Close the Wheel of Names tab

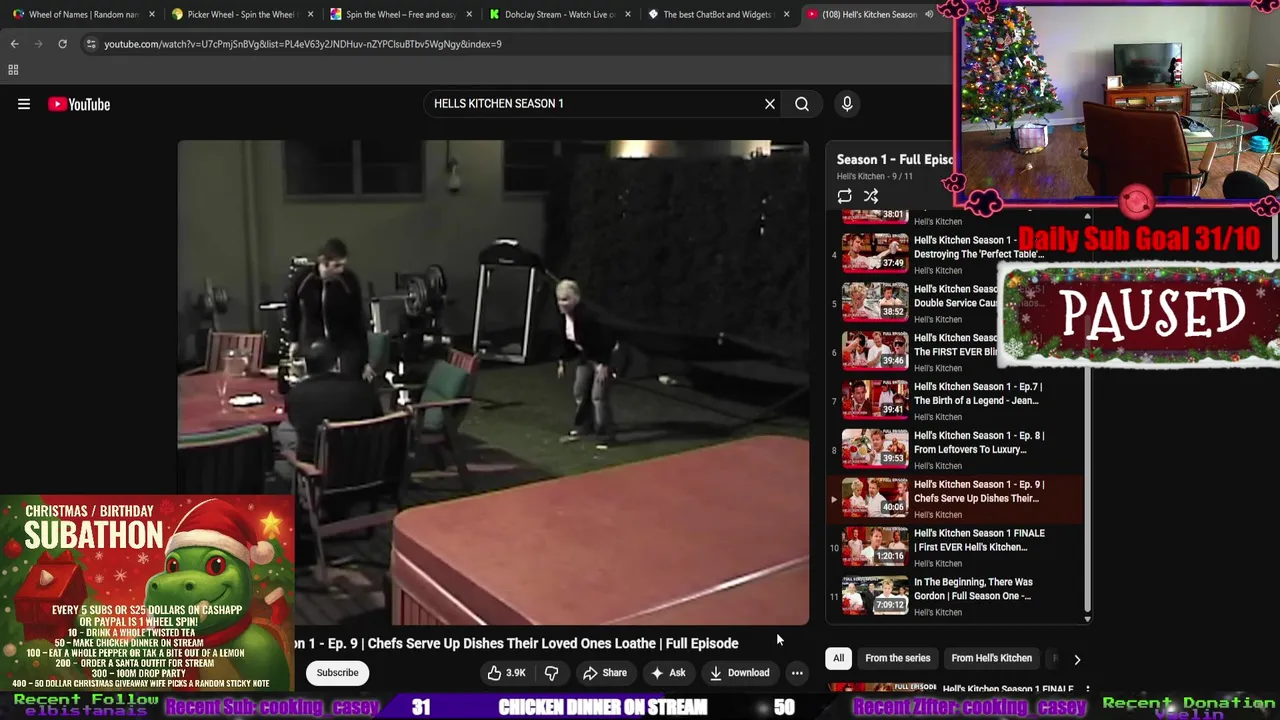pyautogui.click(x=151, y=14)
